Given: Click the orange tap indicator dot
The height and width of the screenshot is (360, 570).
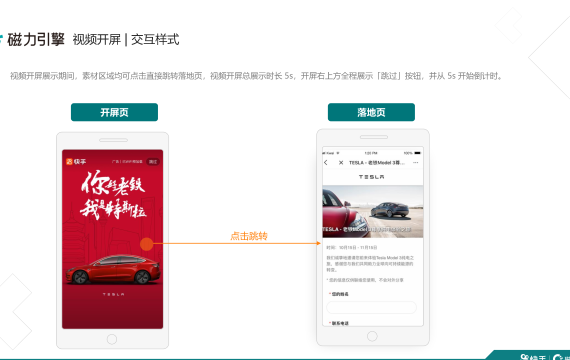Looking at the screenshot, I should (146, 244).
